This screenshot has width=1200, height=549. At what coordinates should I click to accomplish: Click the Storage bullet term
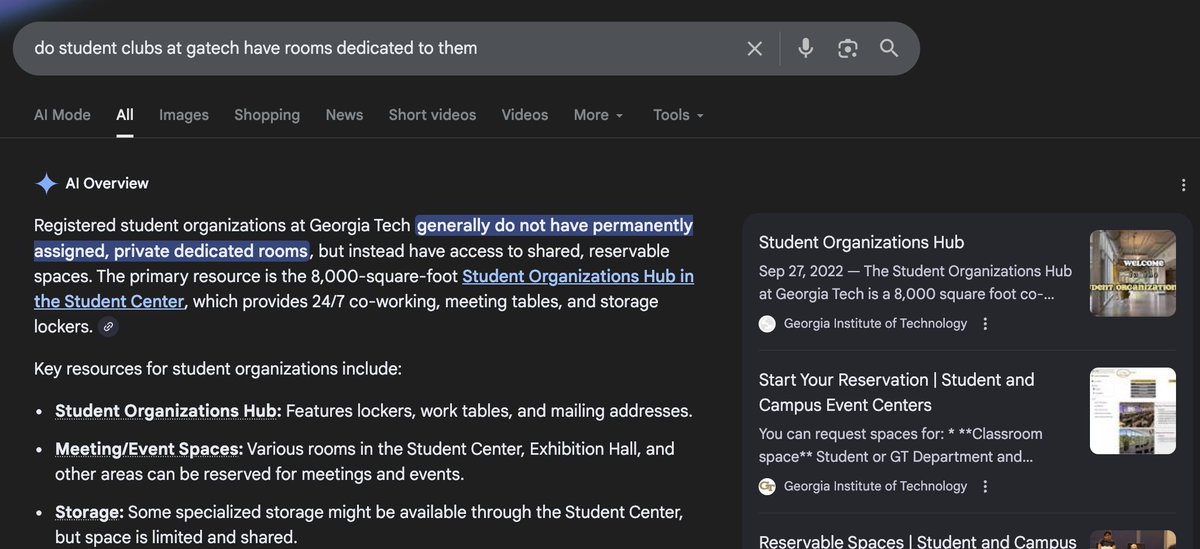click(x=89, y=512)
